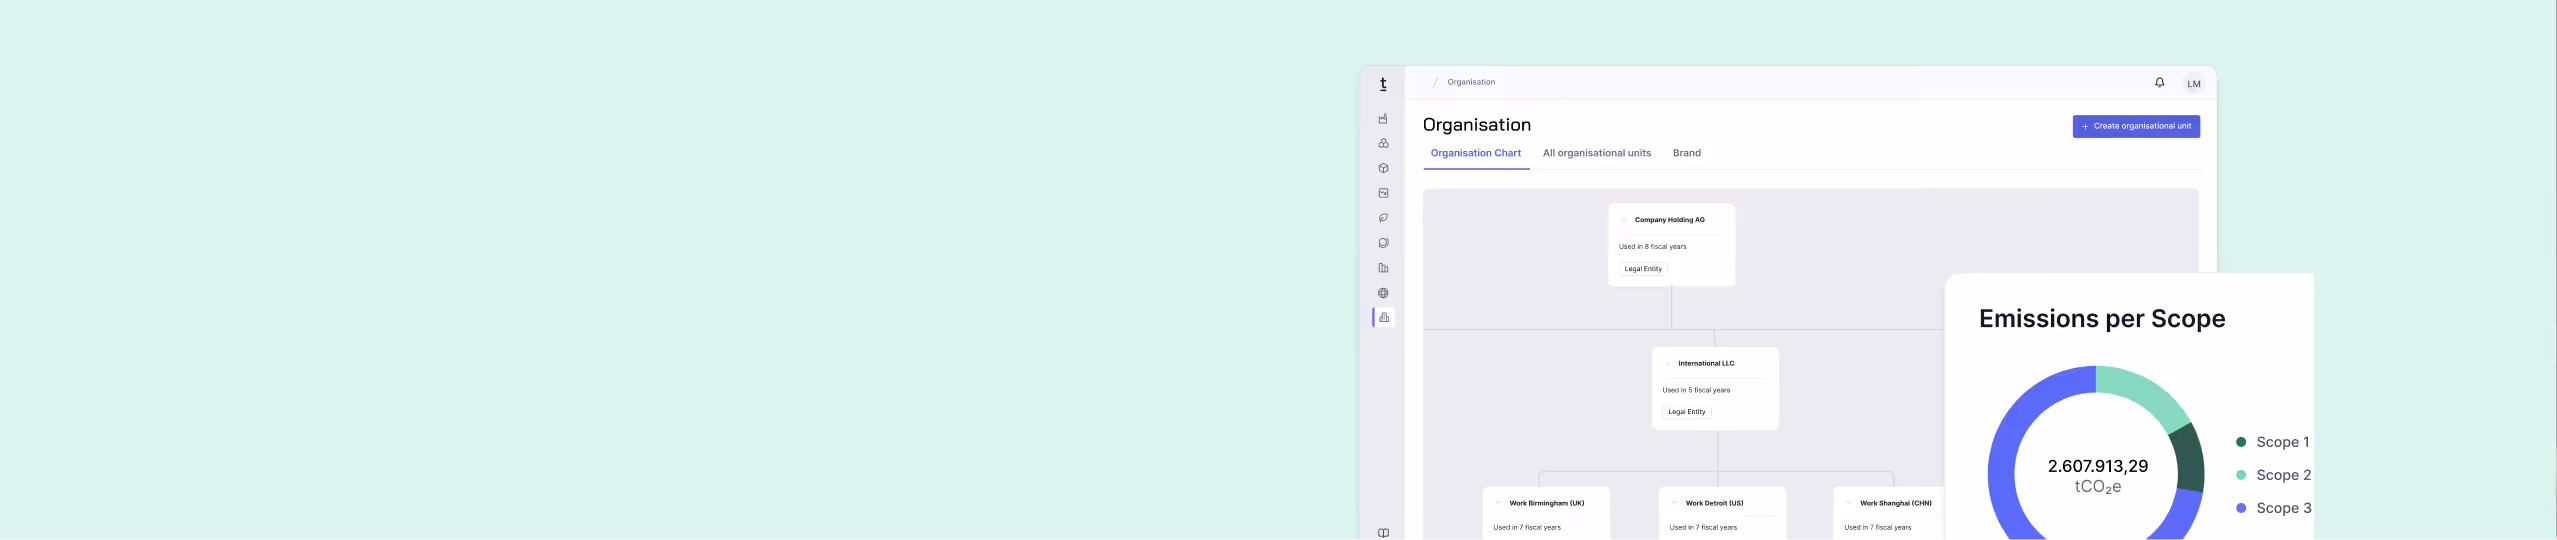Screen dimensions: 2557x540
Task: Collapse International LLC node chevron
Action: [1667, 364]
